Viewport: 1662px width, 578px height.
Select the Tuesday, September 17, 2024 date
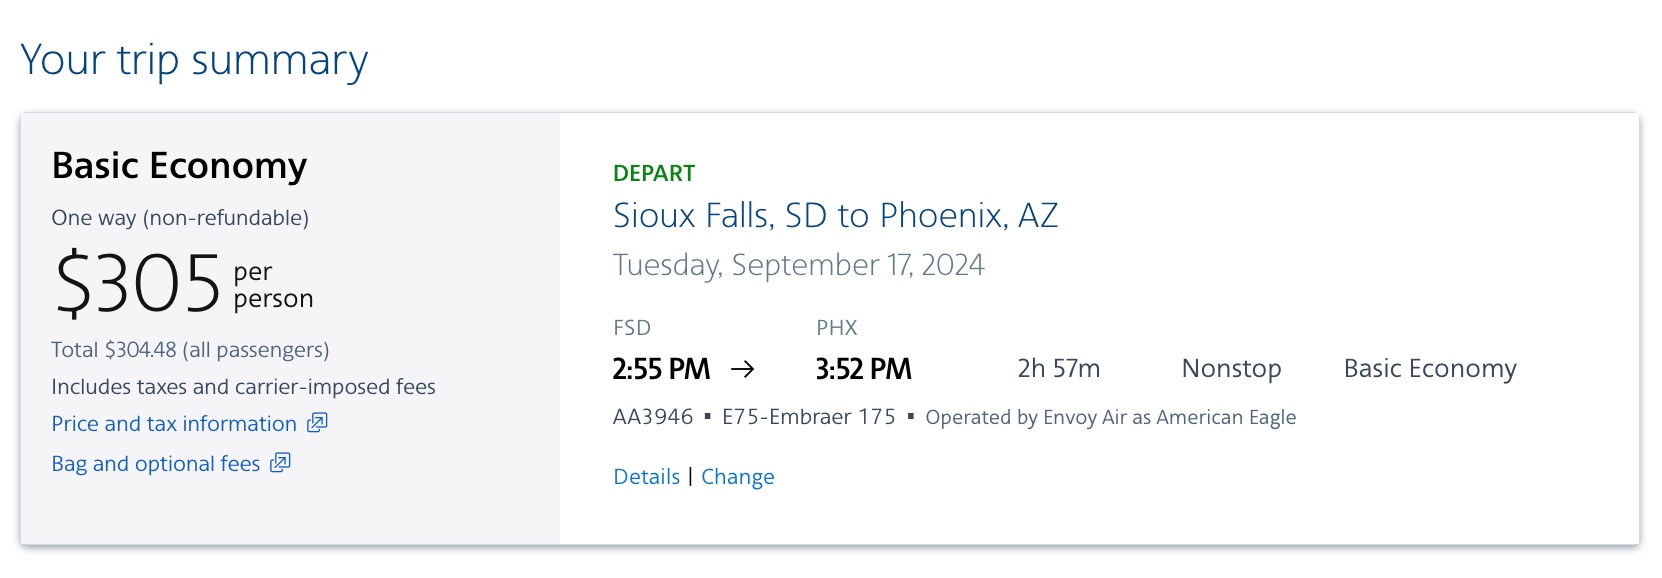[x=798, y=265]
